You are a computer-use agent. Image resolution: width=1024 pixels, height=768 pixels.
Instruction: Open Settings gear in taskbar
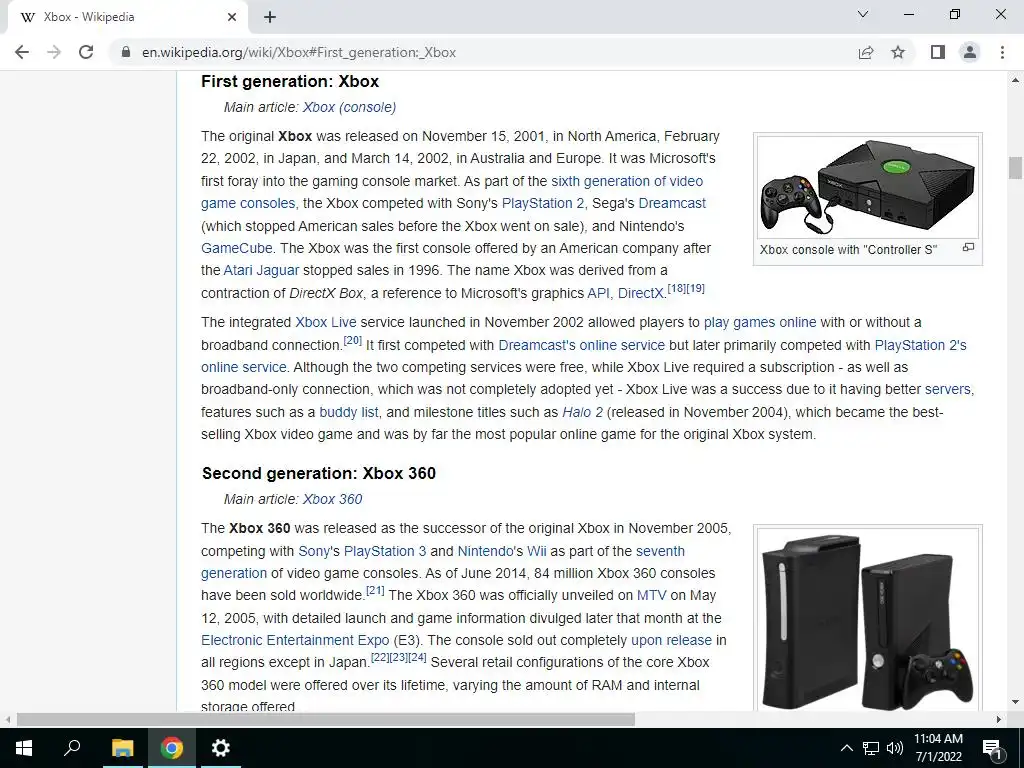[x=221, y=748]
